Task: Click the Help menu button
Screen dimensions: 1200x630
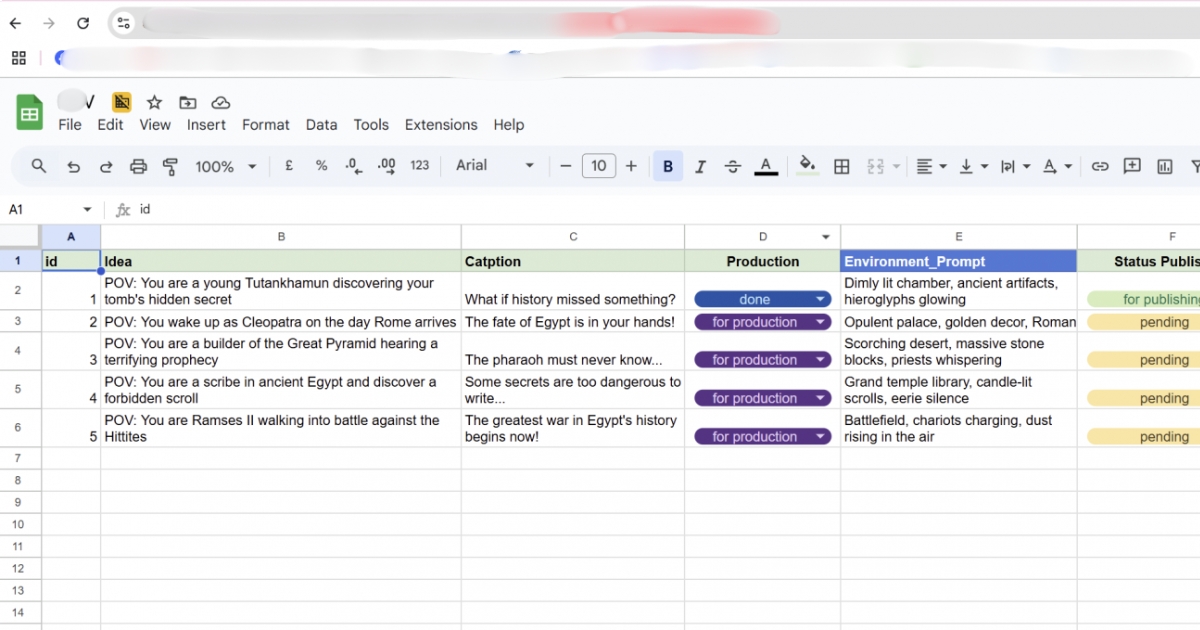Action: (x=508, y=124)
